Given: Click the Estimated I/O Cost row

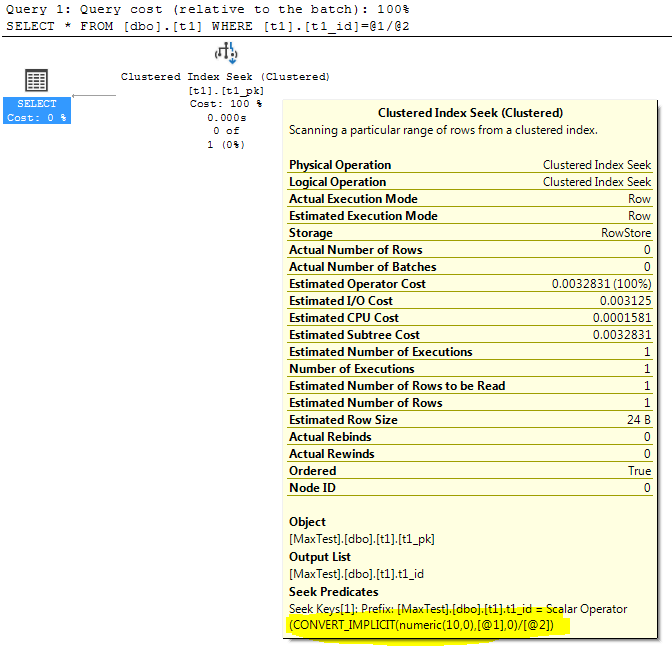Looking at the screenshot, I should coord(470,301).
